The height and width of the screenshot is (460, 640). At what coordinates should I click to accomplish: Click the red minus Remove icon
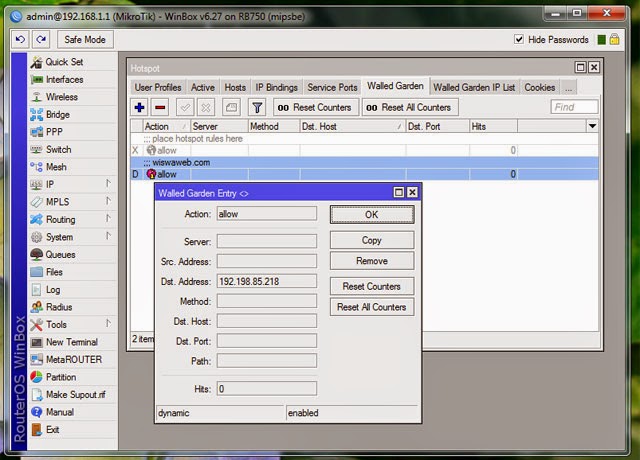tap(160, 107)
